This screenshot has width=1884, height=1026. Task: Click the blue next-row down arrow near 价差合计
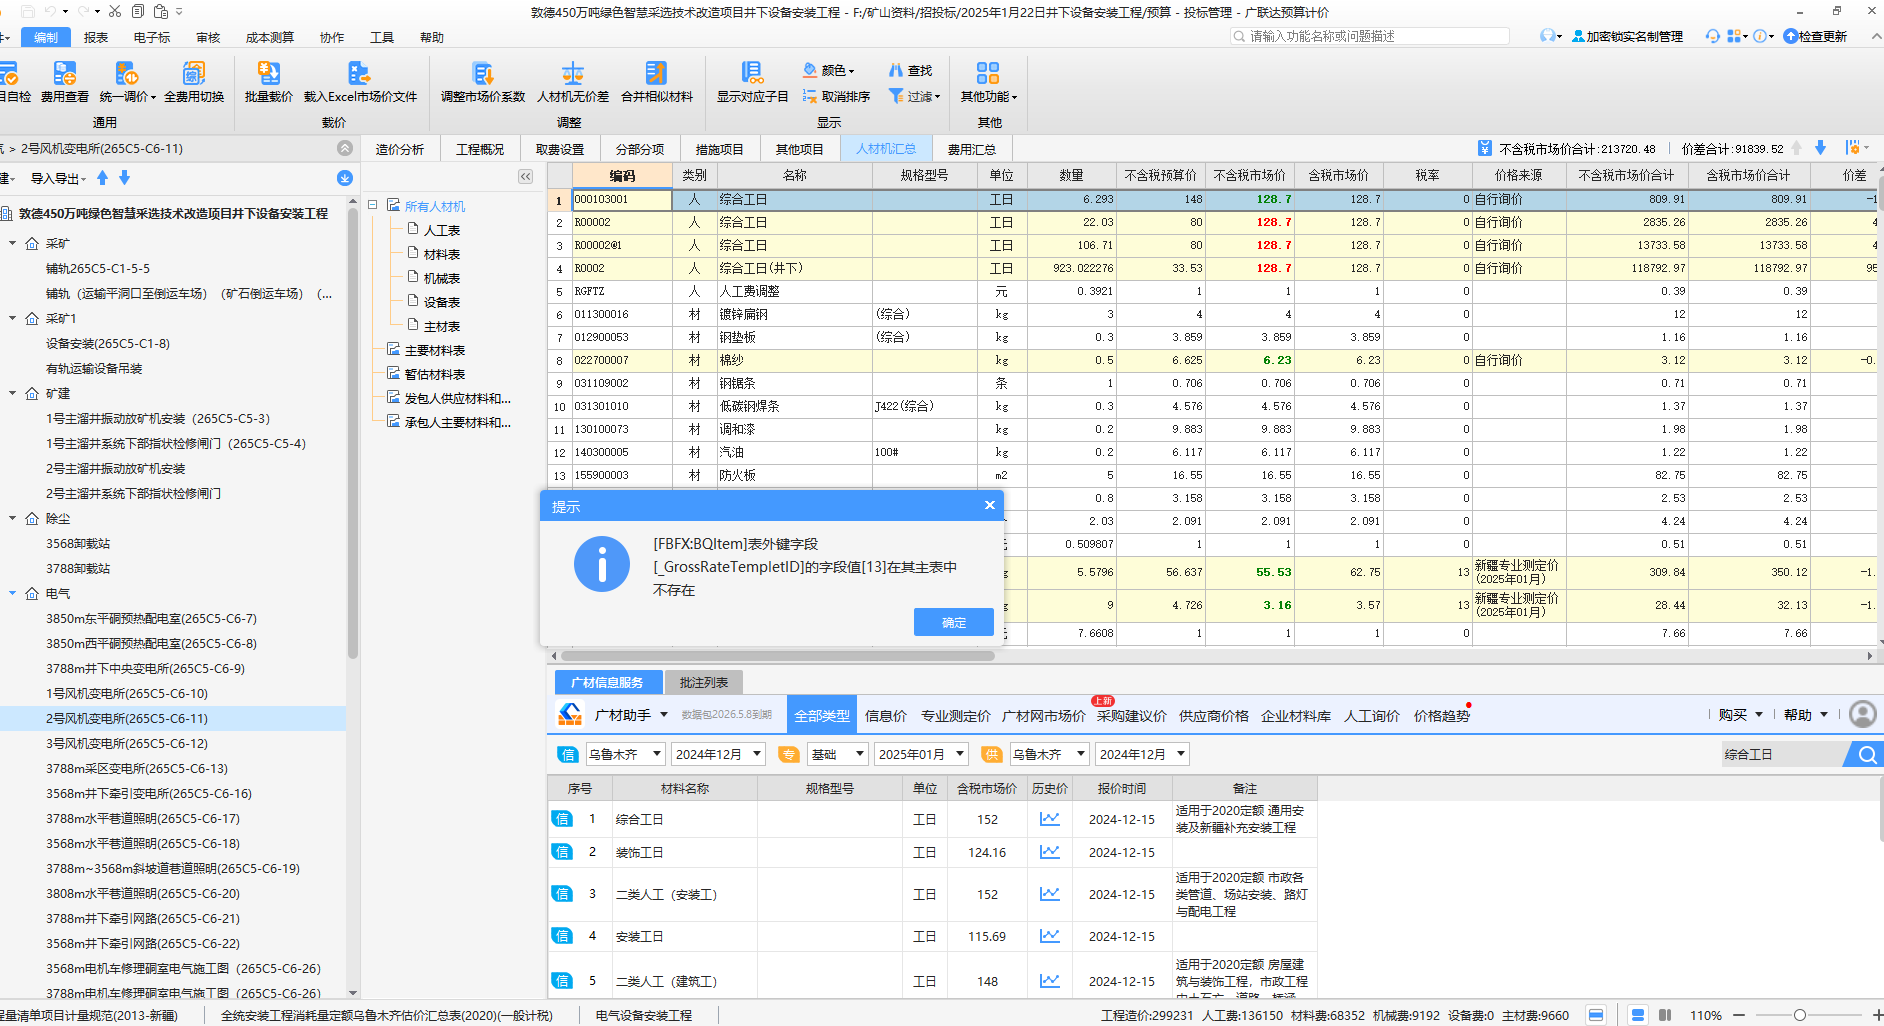click(x=1820, y=148)
